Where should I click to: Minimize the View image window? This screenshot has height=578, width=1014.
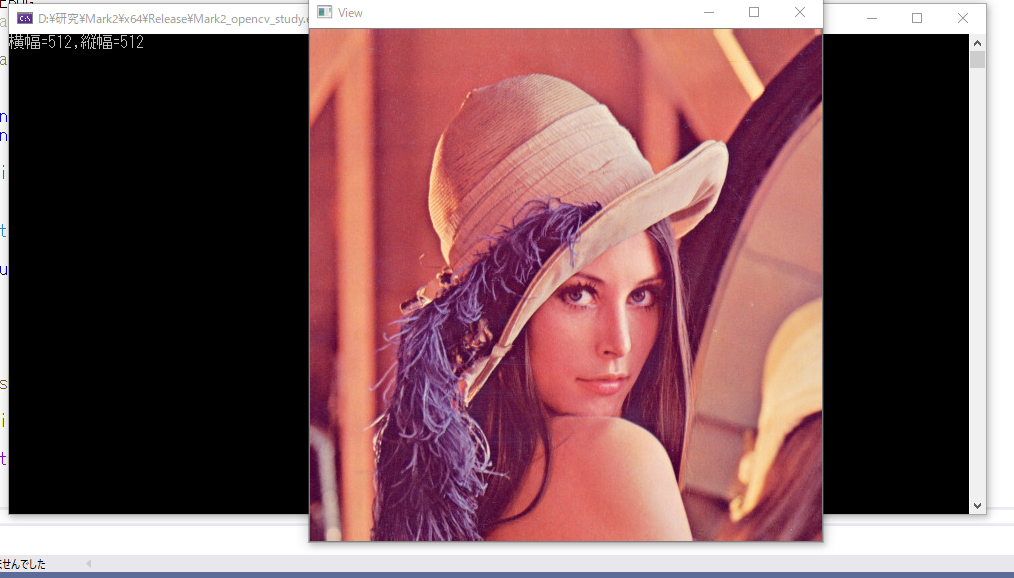click(x=709, y=12)
